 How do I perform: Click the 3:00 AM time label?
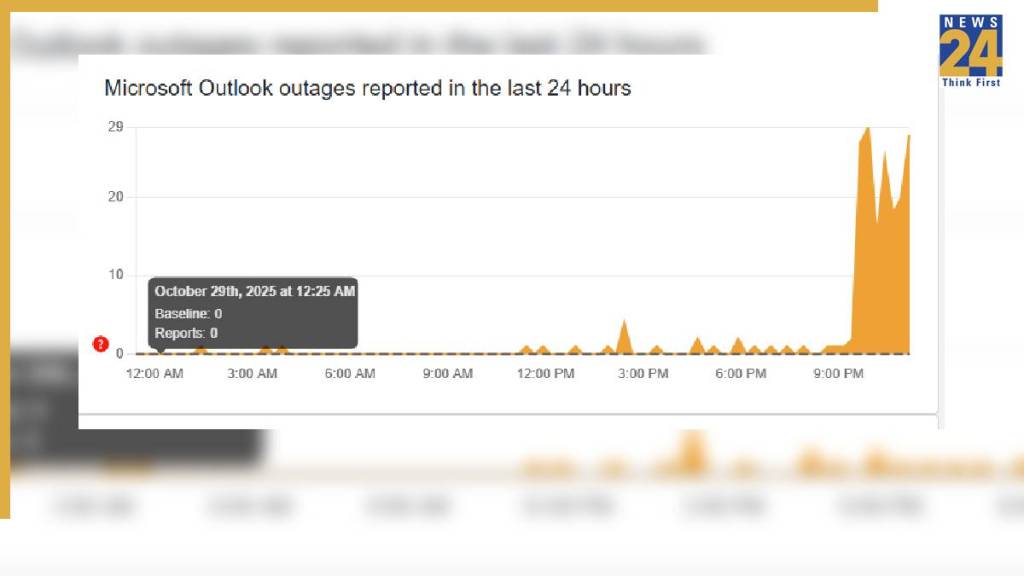tap(252, 374)
